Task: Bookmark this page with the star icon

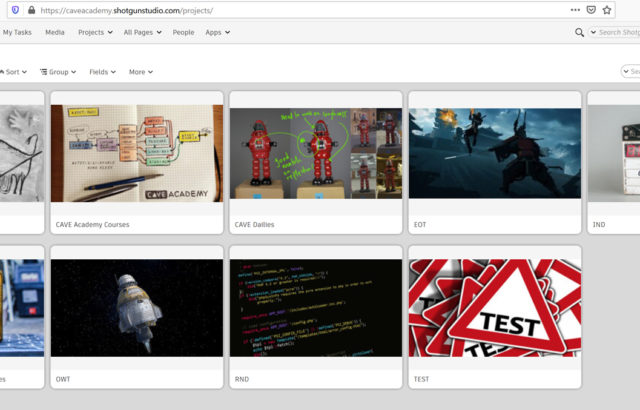Action: point(607,9)
